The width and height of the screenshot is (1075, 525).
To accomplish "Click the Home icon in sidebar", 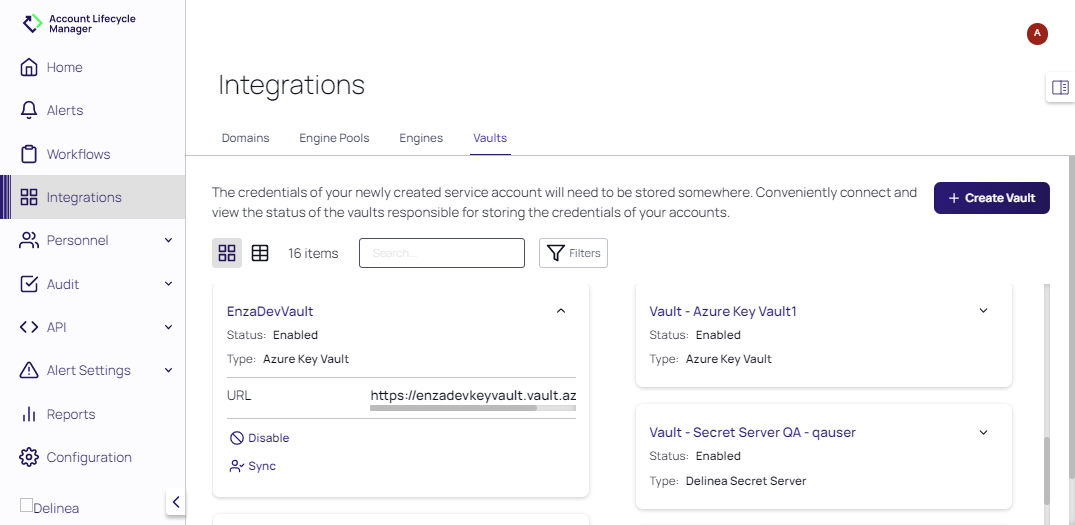I will tap(29, 68).
